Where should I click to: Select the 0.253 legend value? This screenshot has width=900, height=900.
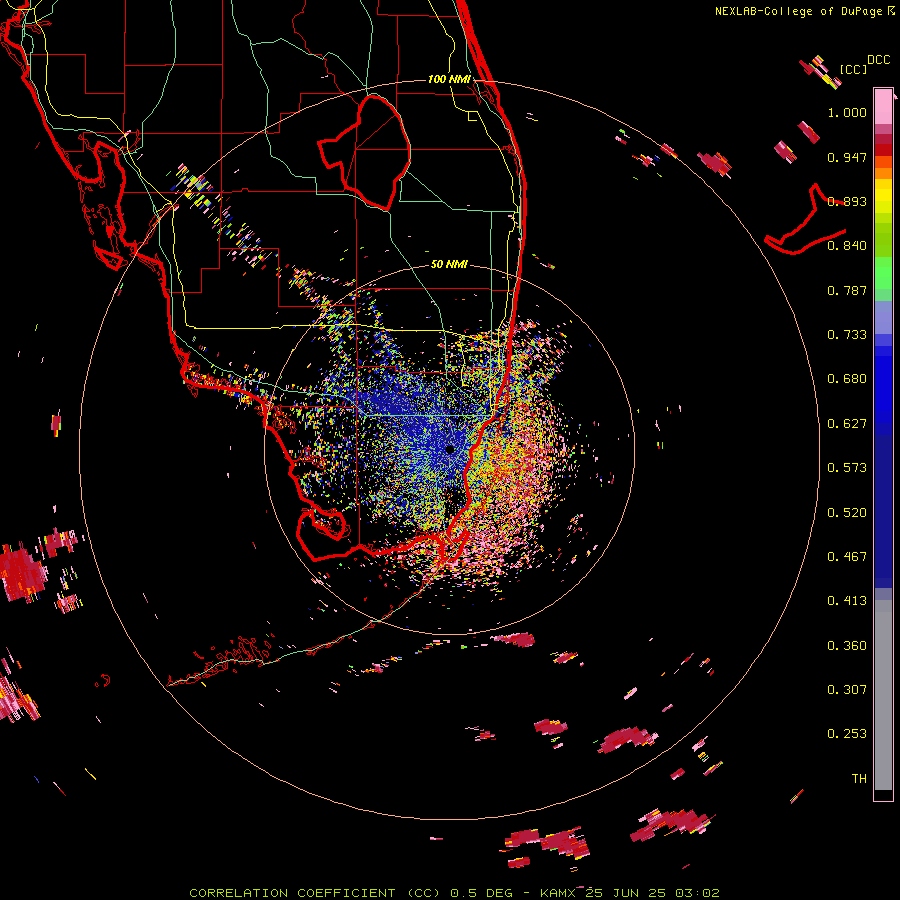pos(847,734)
